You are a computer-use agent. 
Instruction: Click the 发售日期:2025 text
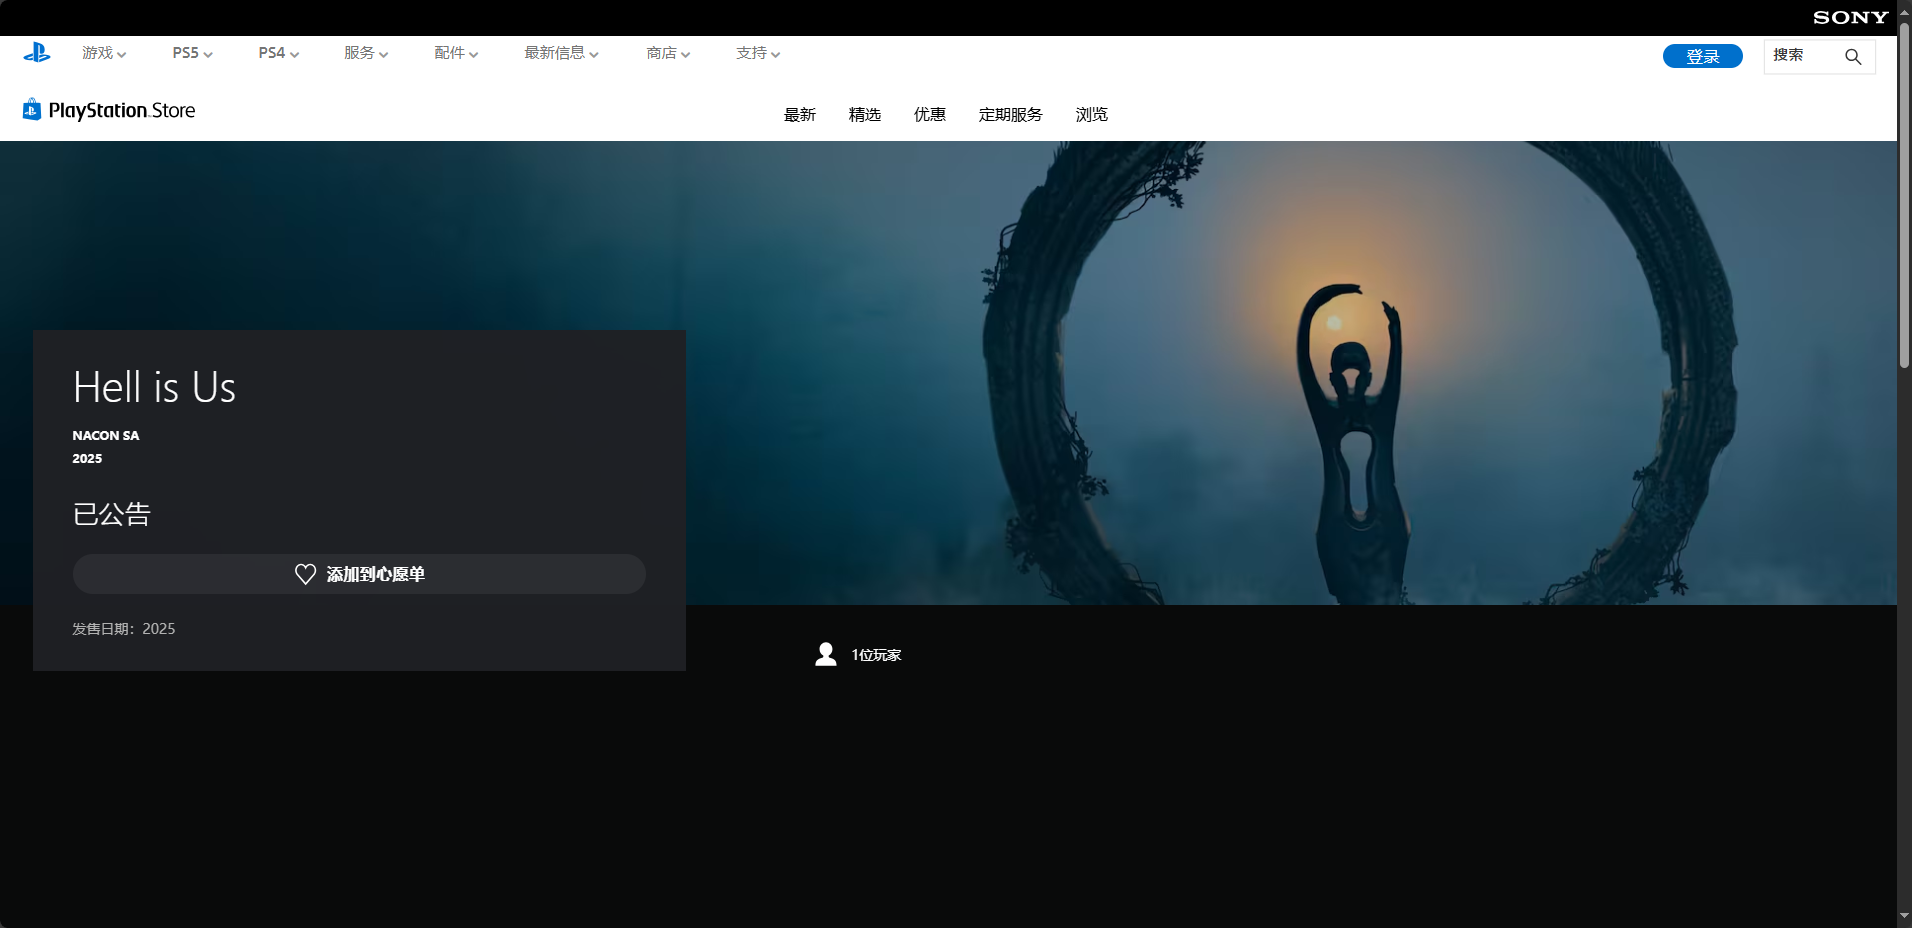(124, 629)
